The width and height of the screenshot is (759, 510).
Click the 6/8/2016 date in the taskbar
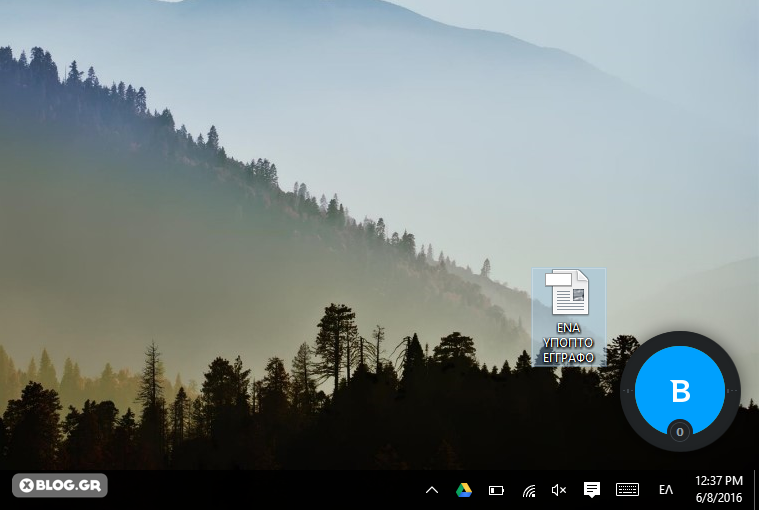[x=717, y=498]
